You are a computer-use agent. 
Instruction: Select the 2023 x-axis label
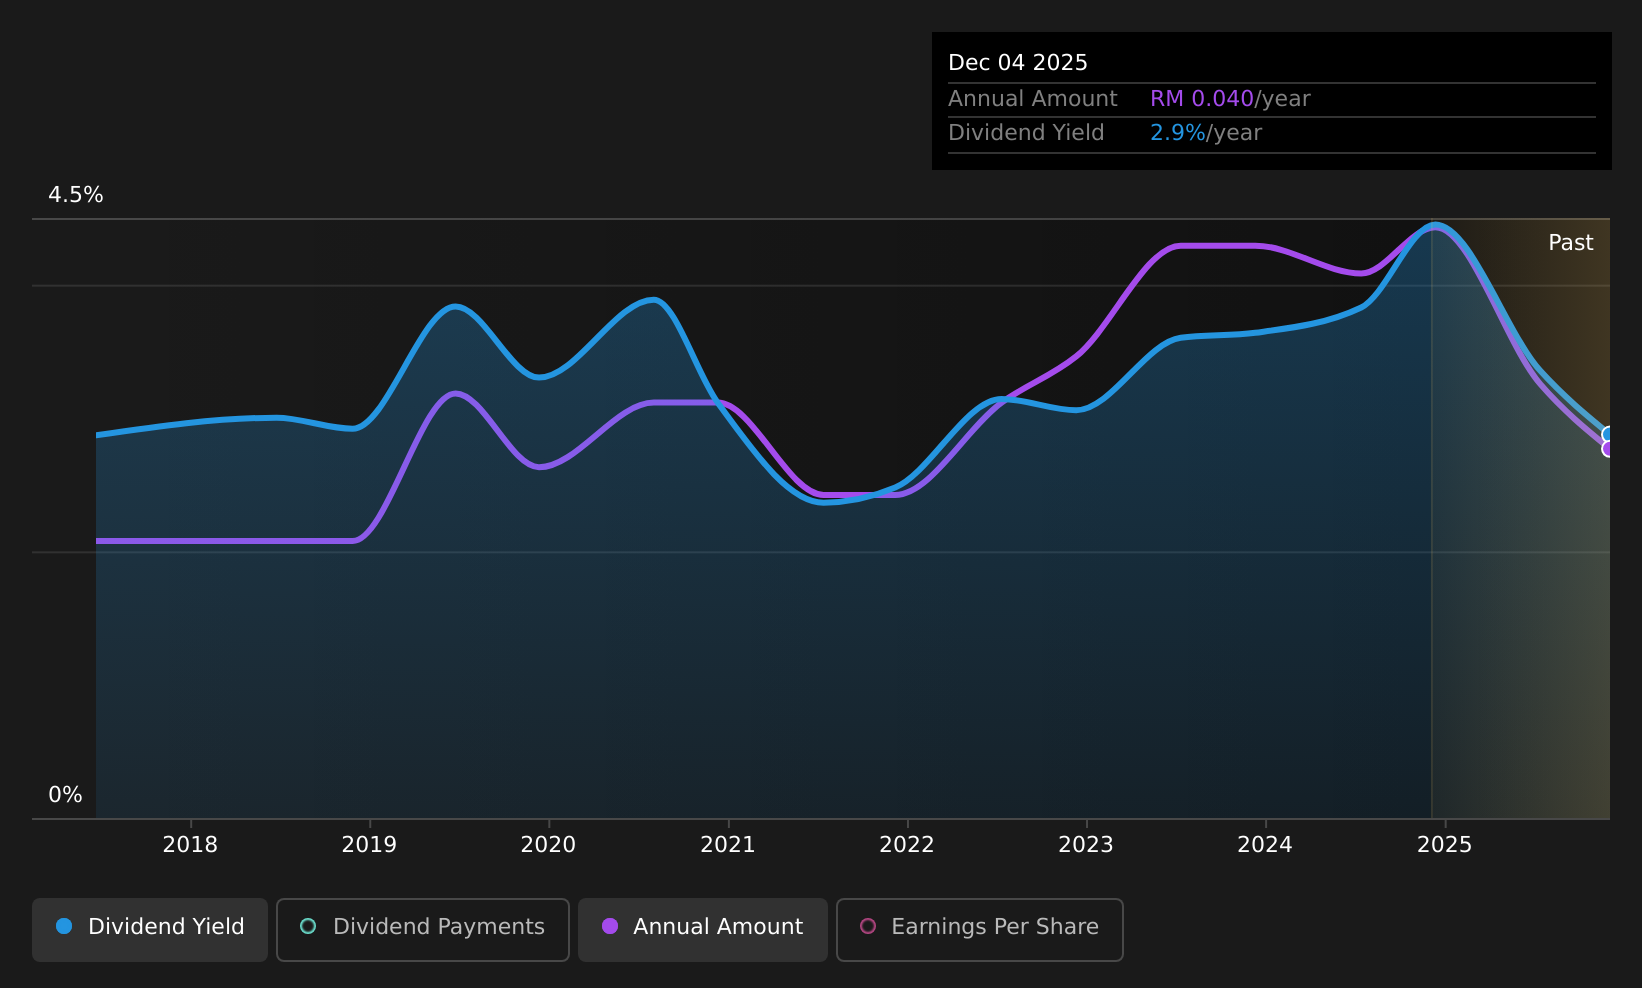point(1086,845)
